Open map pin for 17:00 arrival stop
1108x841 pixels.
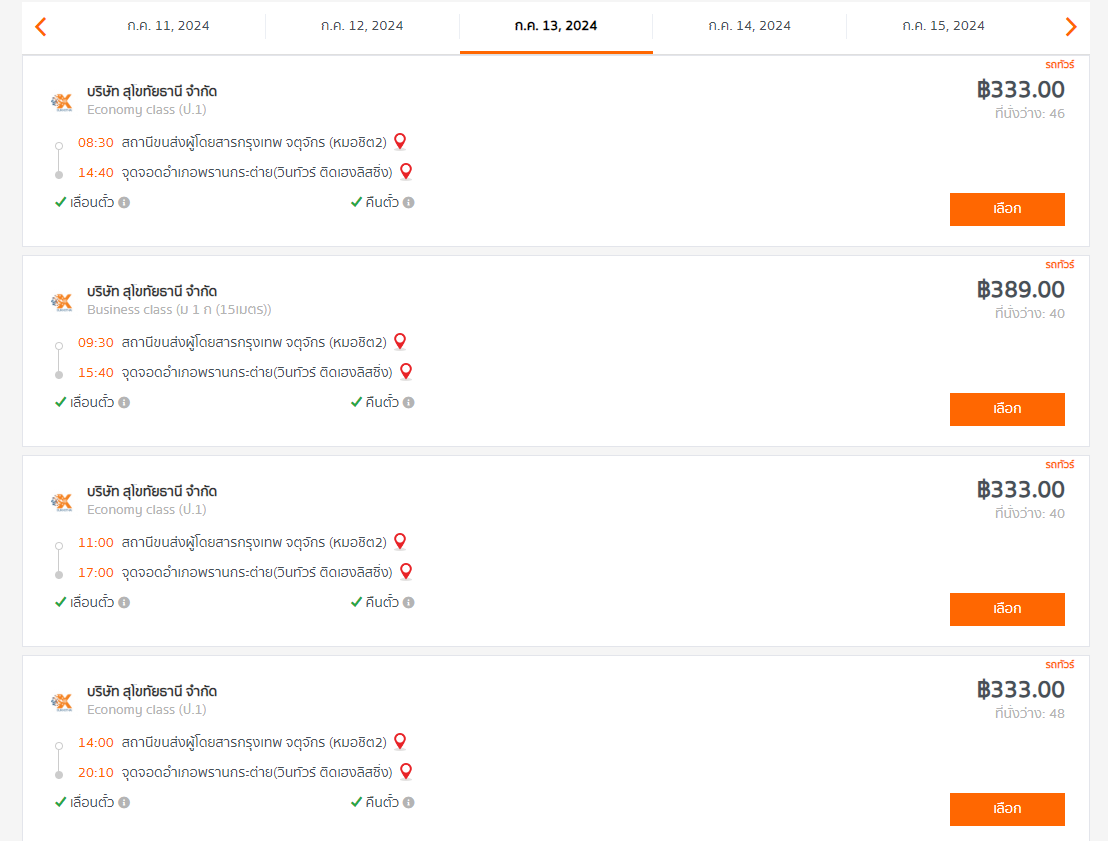click(x=406, y=572)
